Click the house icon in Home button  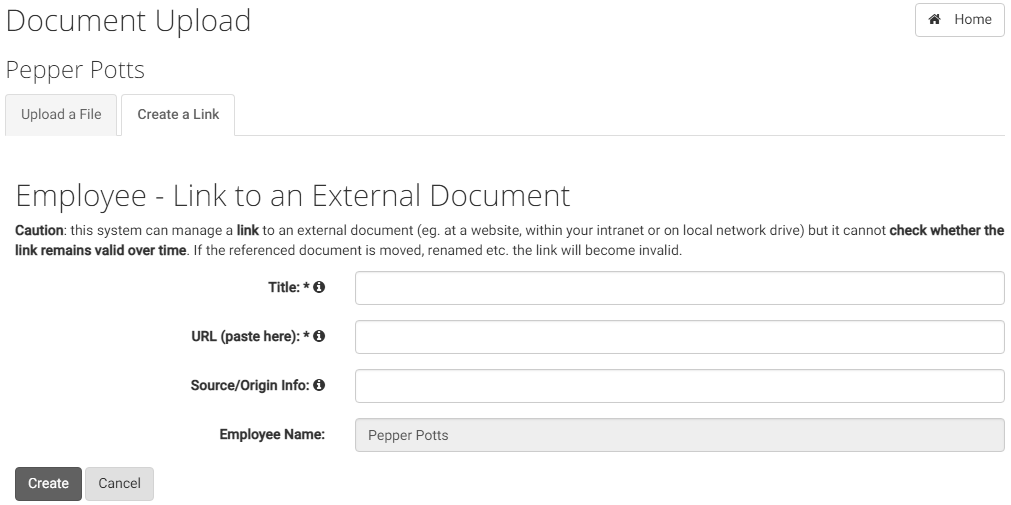(934, 19)
